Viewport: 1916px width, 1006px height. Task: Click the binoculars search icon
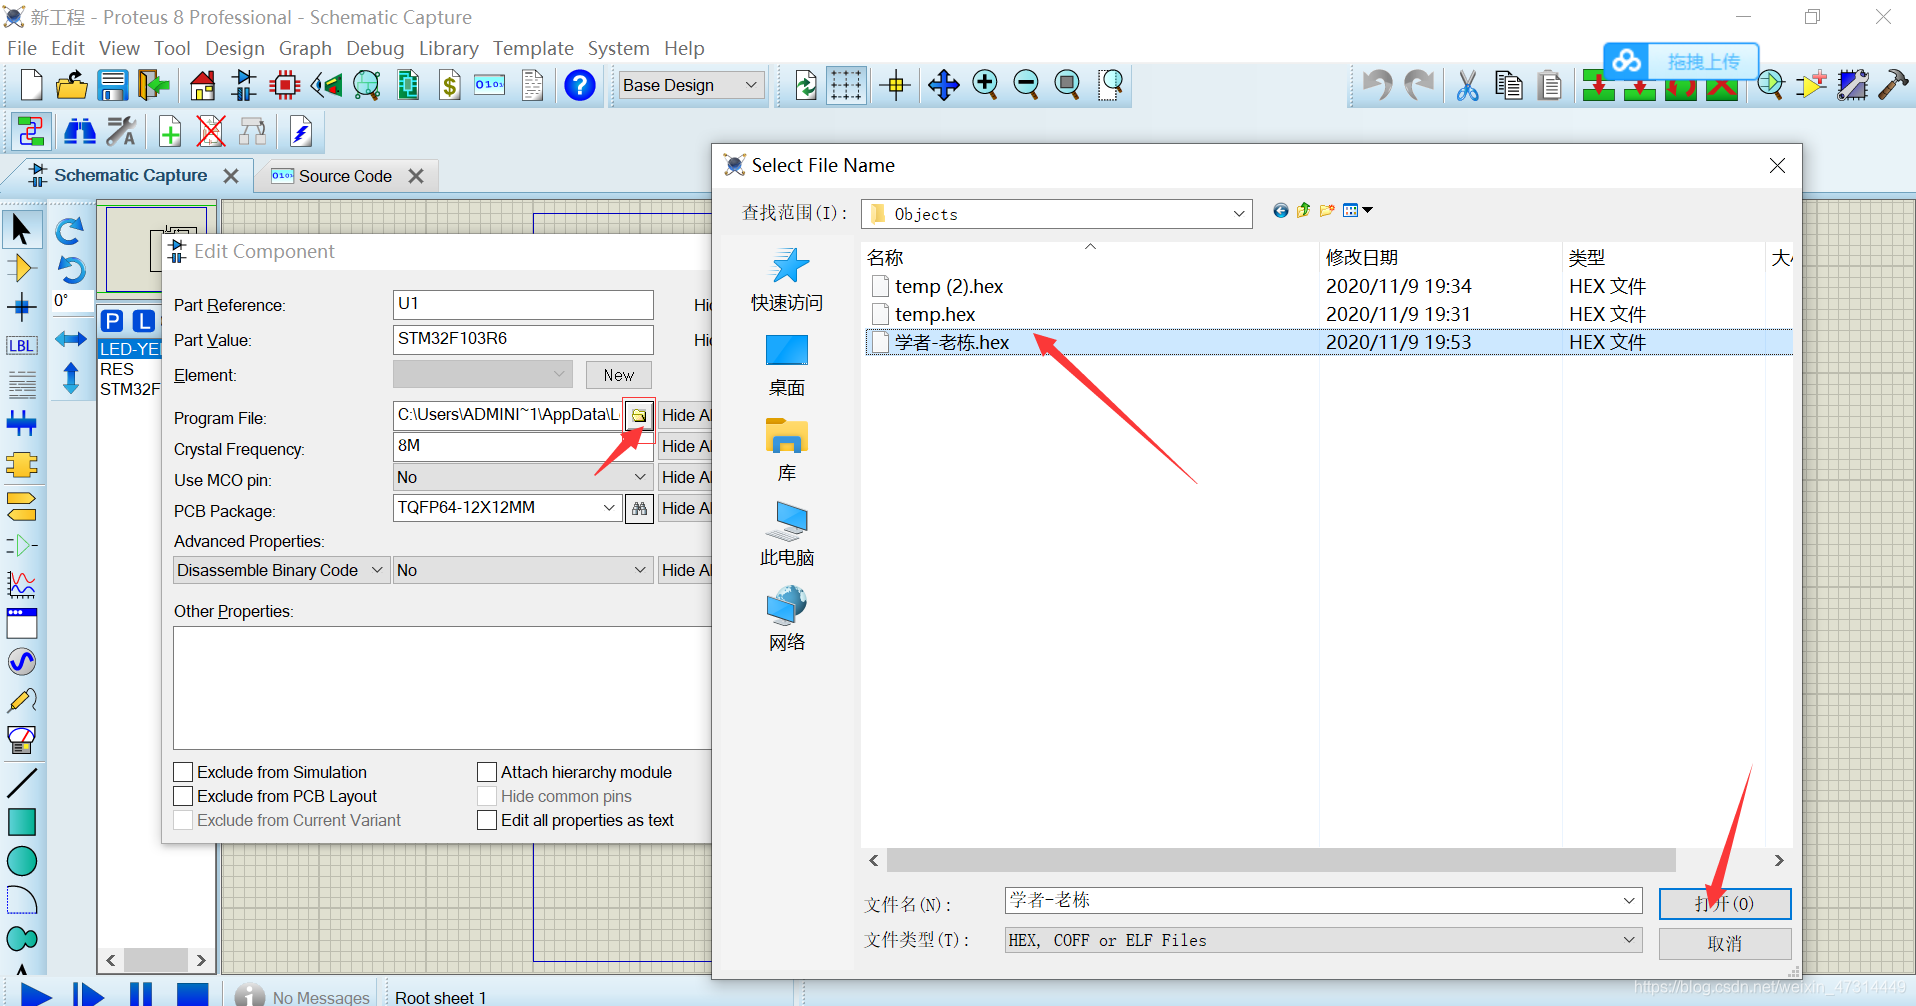[80, 131]
